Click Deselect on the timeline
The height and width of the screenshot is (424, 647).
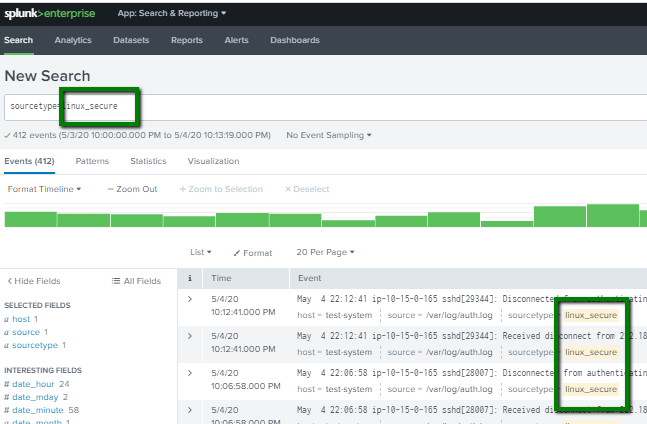pyautogui.click(x=307, y=189)
